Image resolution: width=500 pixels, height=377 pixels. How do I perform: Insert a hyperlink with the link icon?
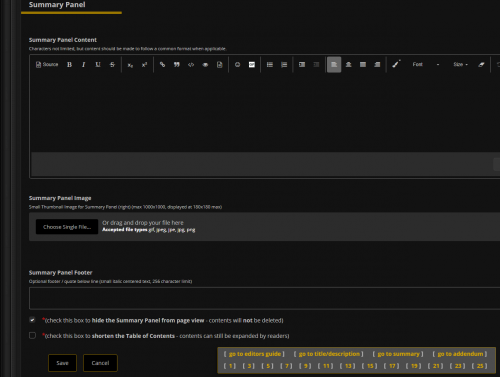(x=162, y=65)
